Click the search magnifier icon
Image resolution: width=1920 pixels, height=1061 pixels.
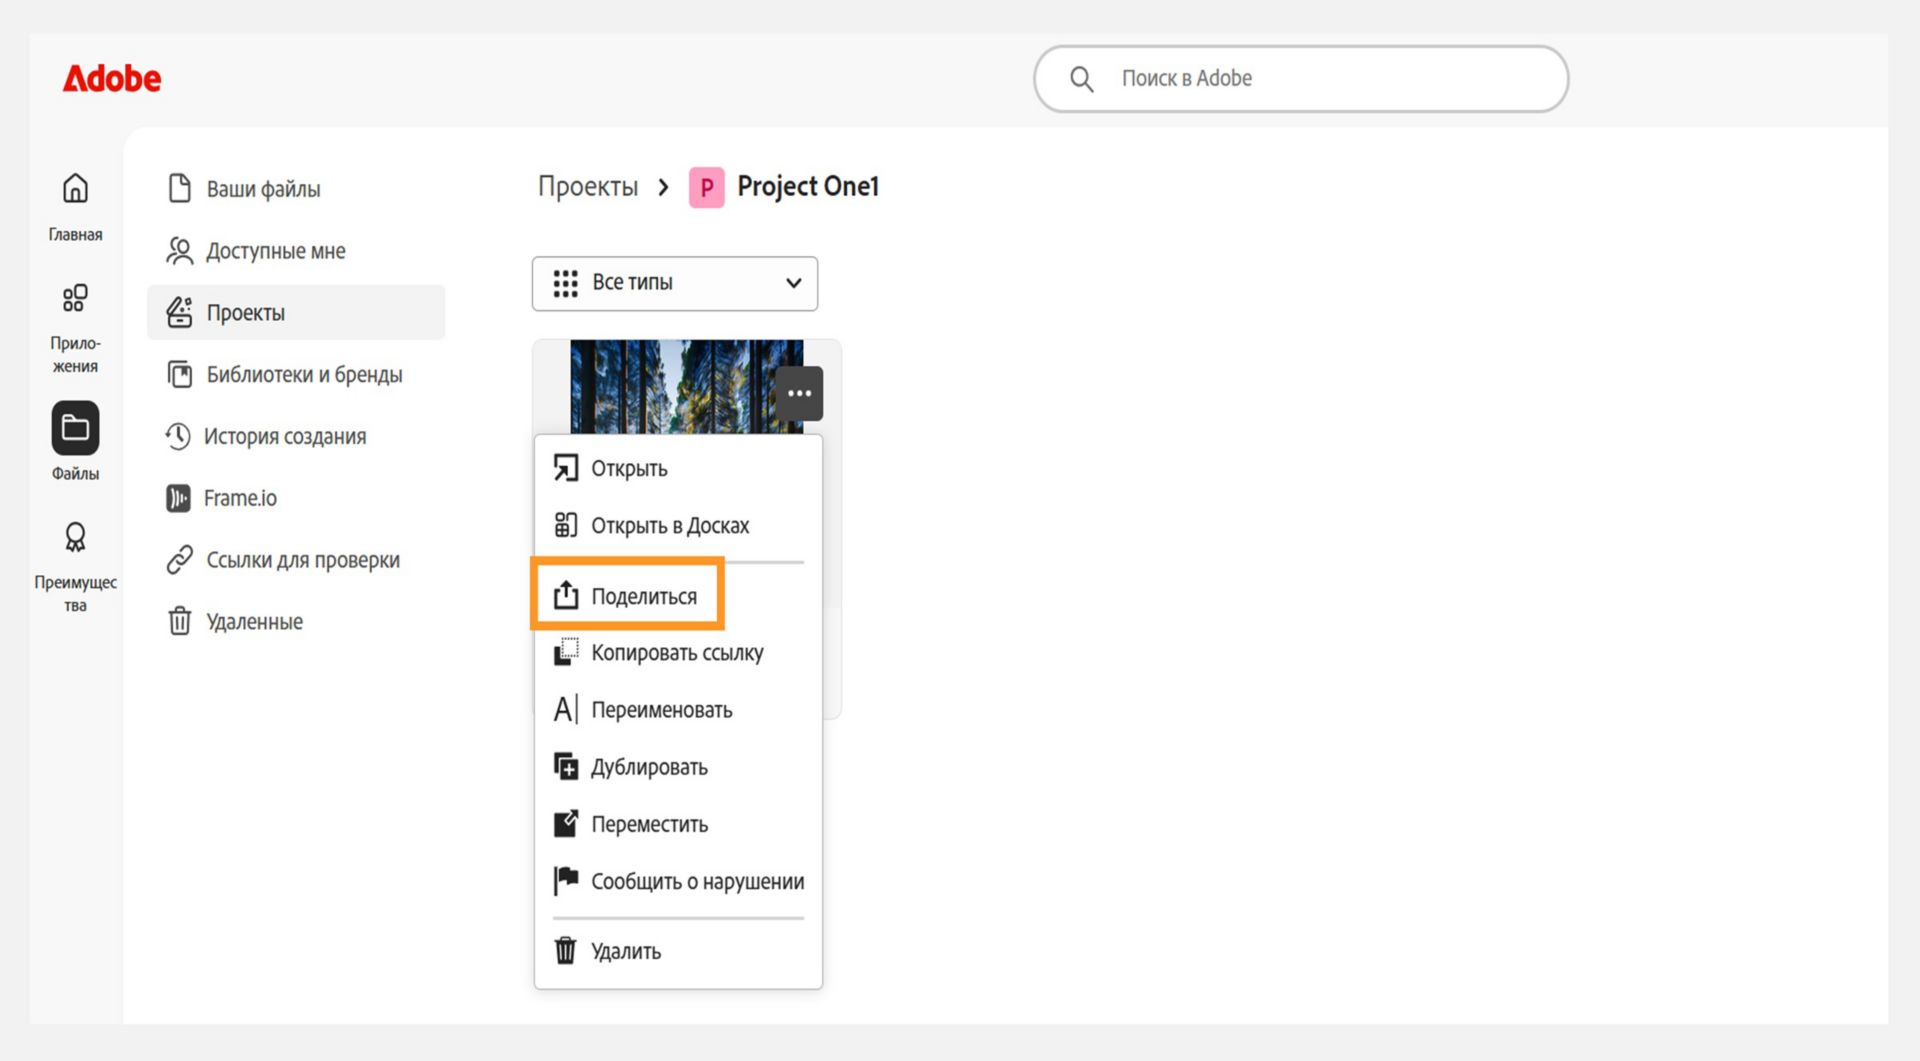(x=1081, y=79)
